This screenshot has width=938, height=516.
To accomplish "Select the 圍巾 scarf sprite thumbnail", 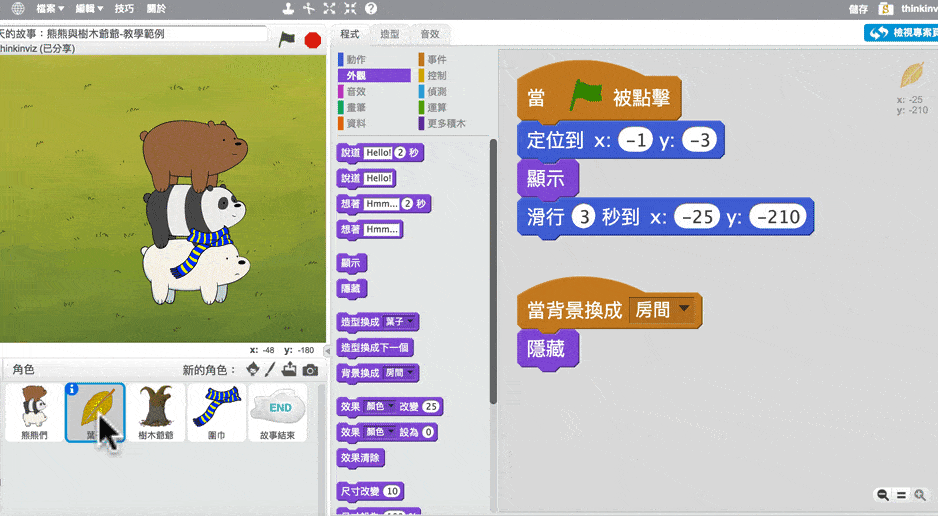I will [x=217, y=413].
